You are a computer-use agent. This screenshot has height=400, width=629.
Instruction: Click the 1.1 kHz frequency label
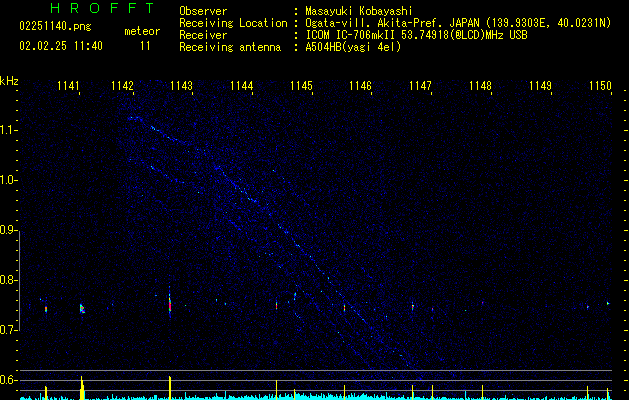click(x=8, y=130)
